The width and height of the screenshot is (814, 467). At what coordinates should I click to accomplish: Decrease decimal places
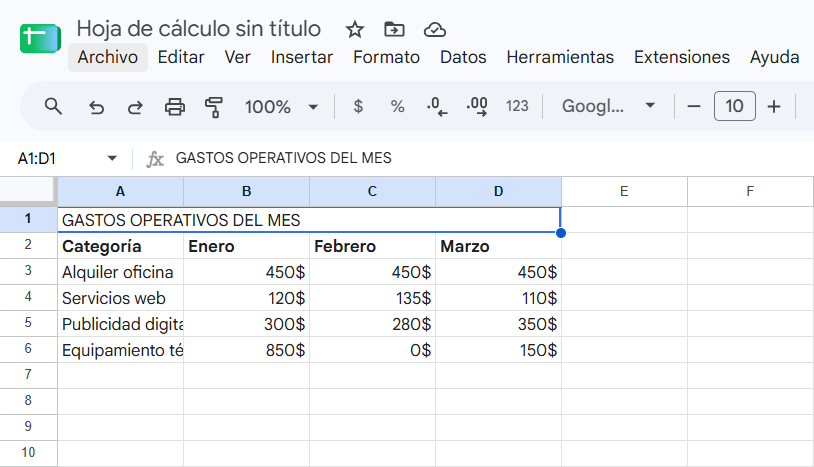coord(437,106)
